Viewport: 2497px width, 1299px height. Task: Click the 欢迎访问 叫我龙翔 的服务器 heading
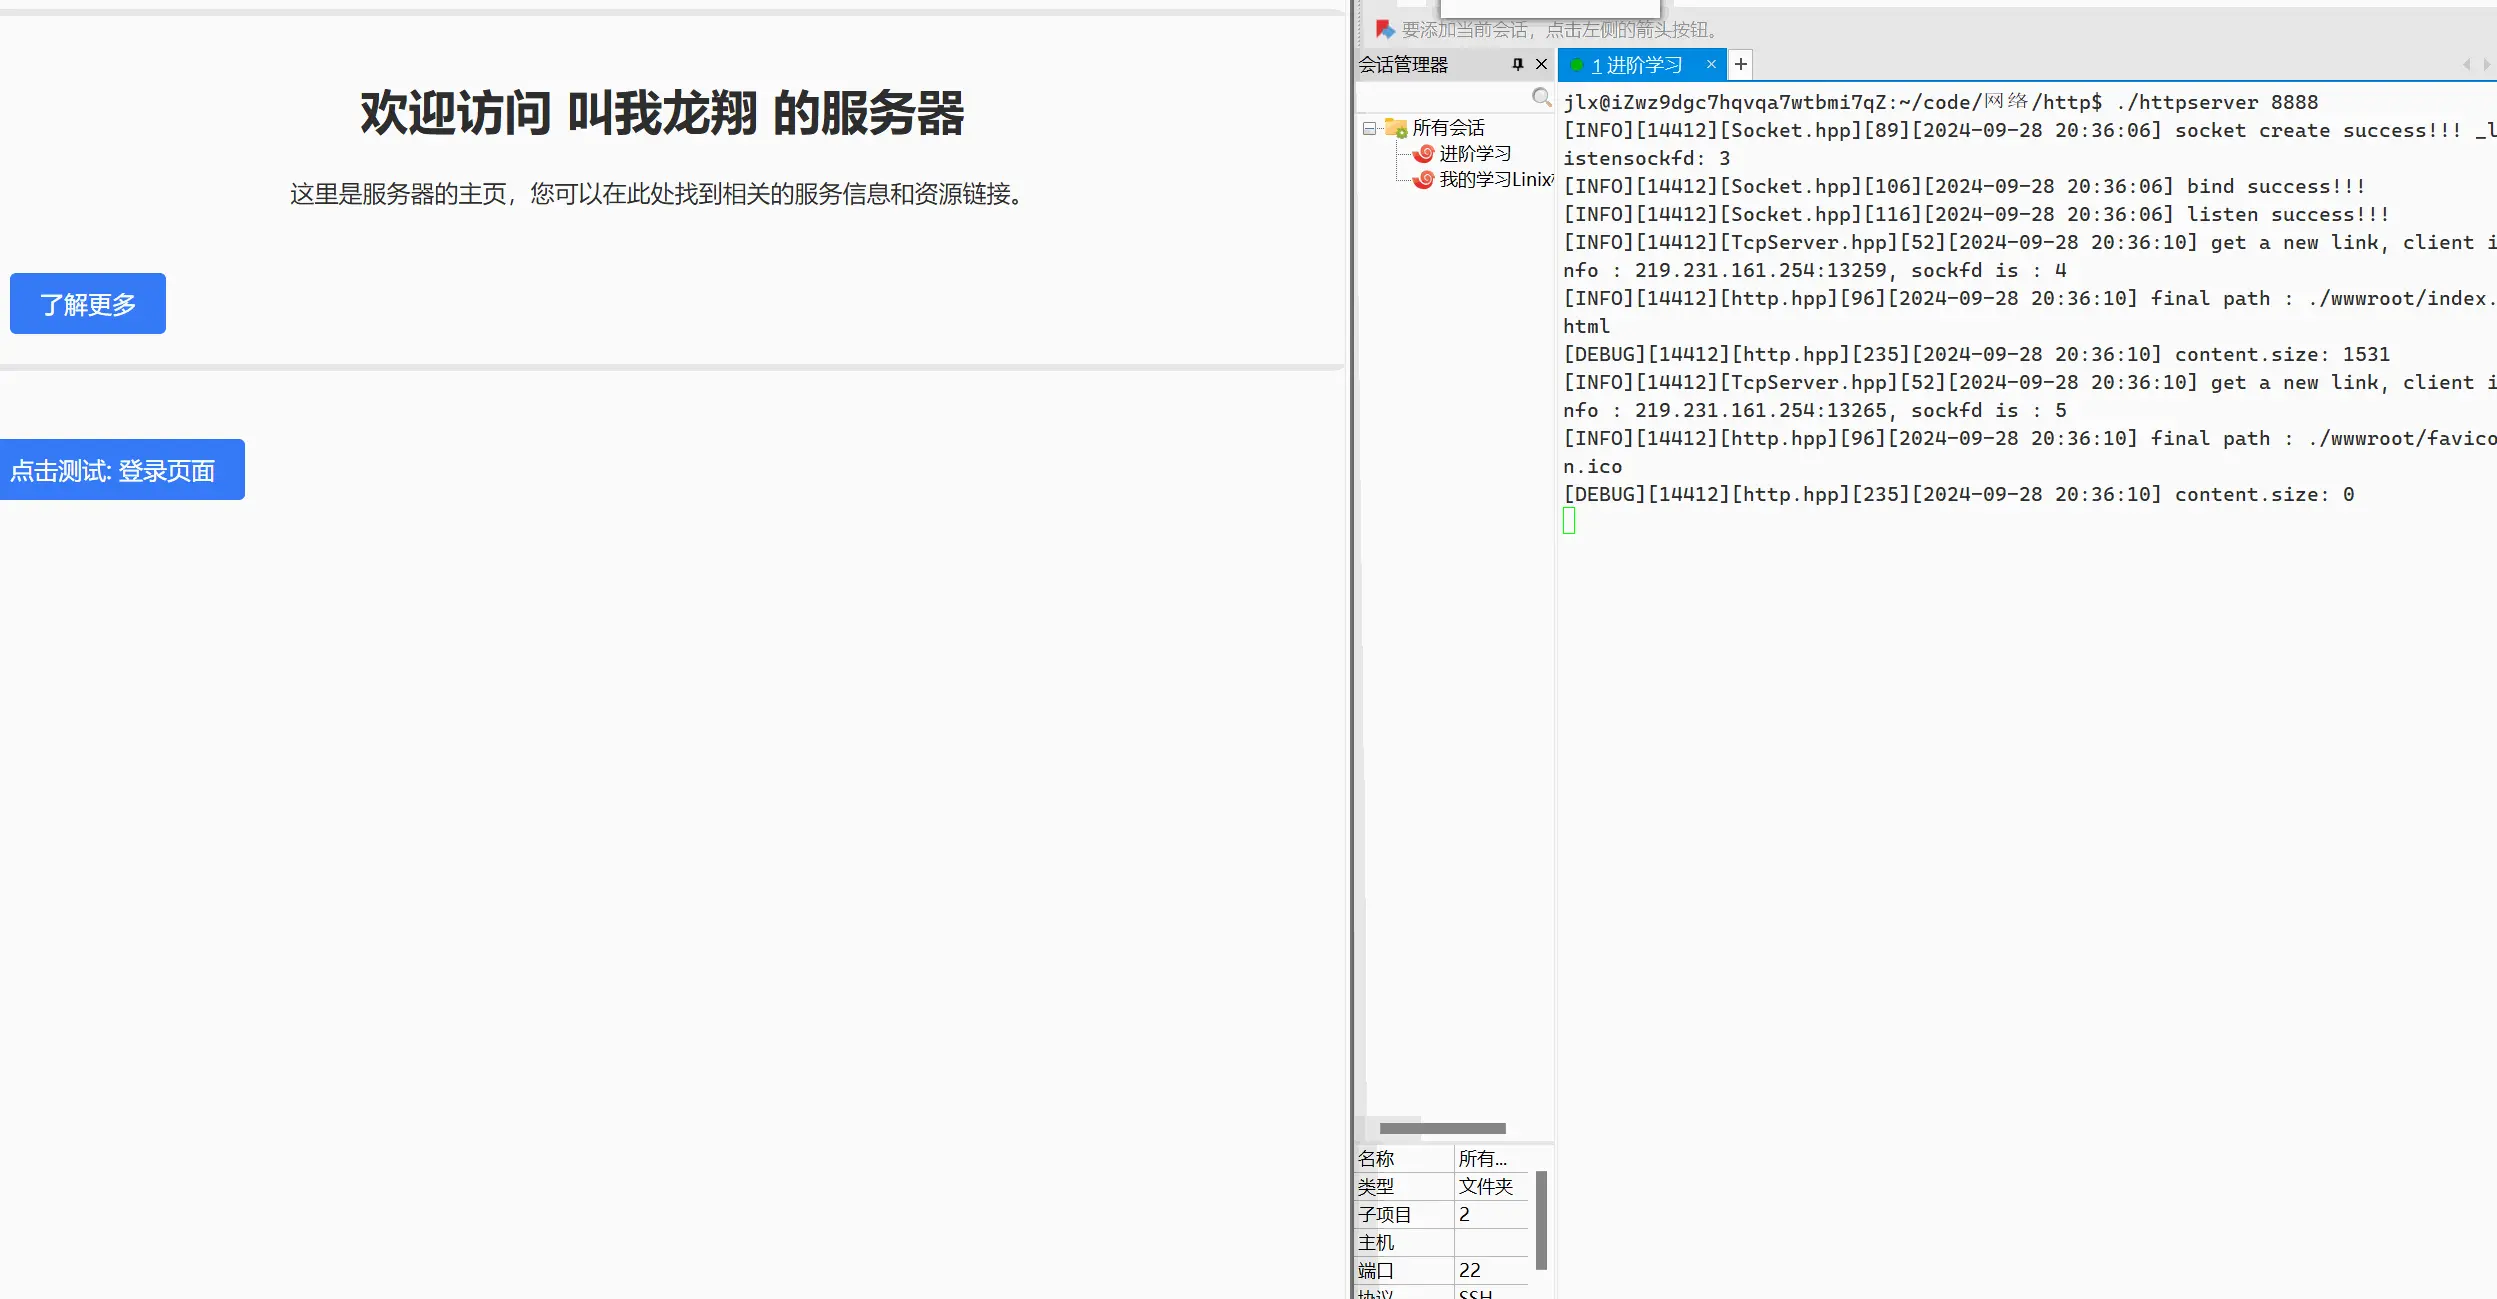pyautogui.click(x=662, y=112)
